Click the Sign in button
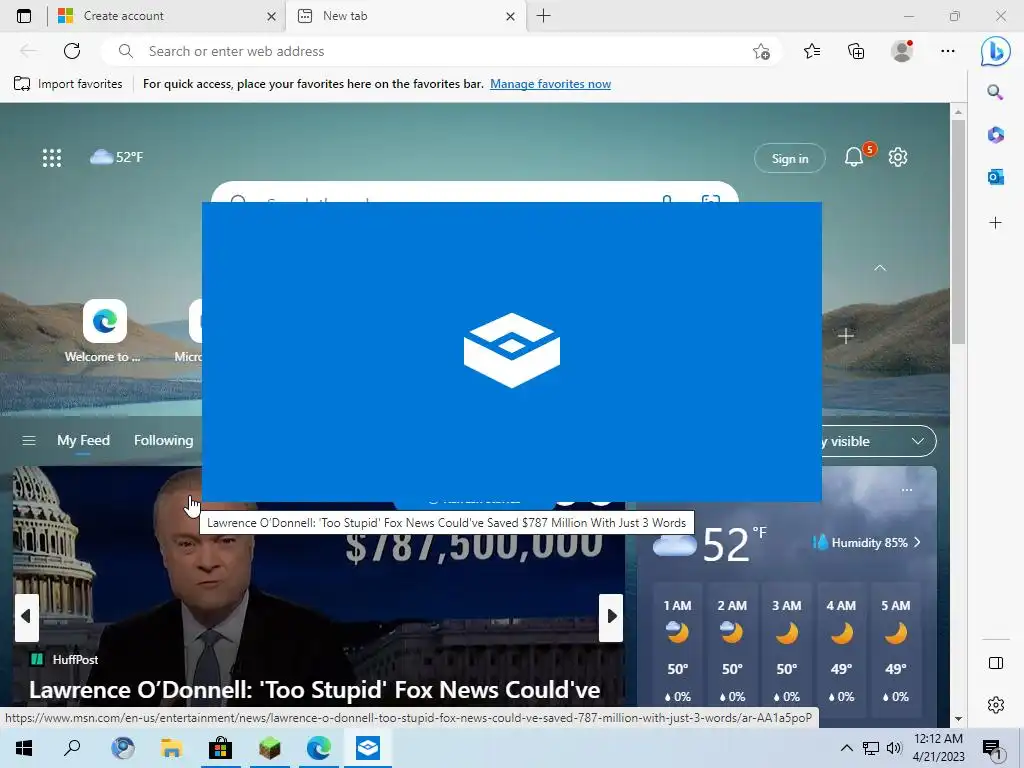Image resolution: width=1024 pixels, height=768 pixels. pyautogui.click(x=790, y=158)
